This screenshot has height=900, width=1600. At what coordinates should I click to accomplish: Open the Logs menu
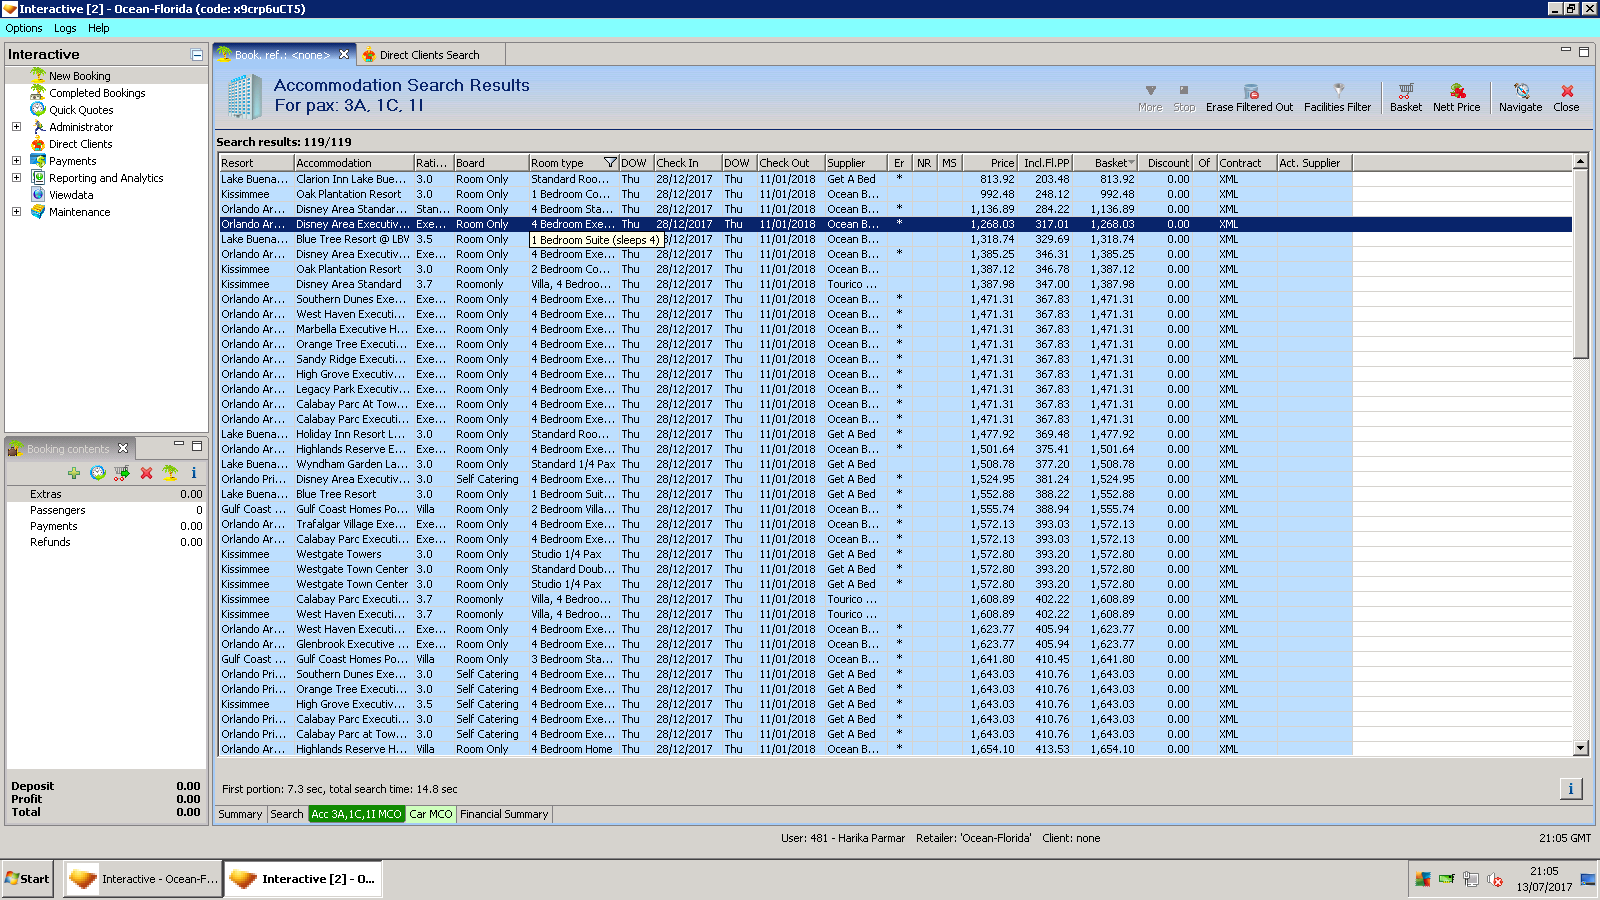65,28
